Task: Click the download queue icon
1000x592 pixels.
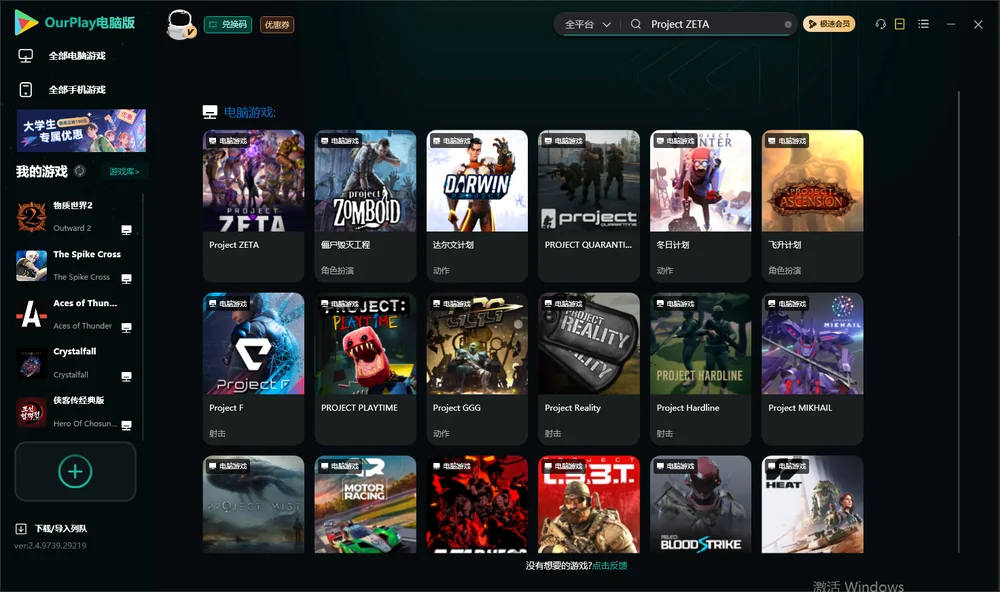Action: coord(21,528)
